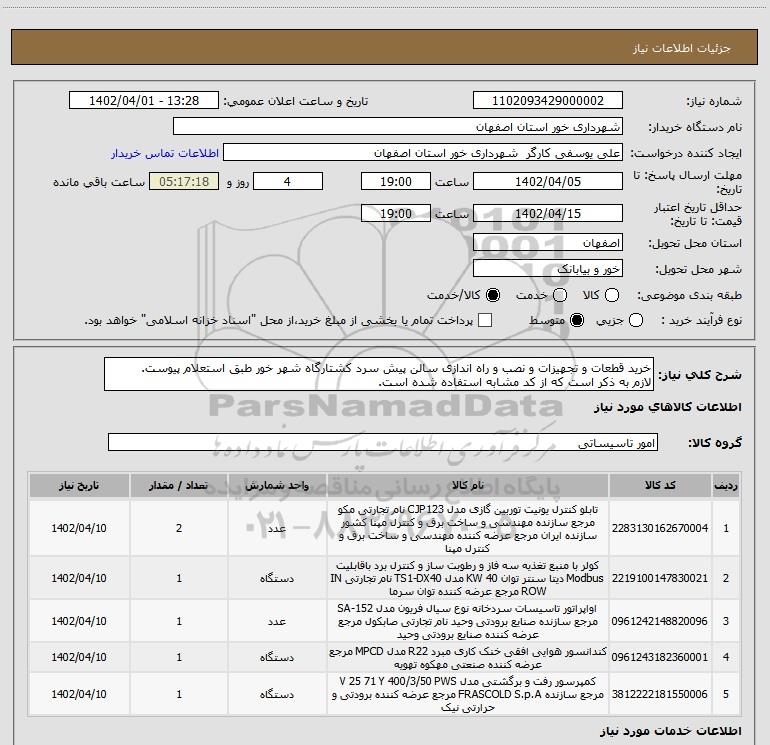Click column header تاریخ نیاز
Image resolution: width=770 pixels, height=745 pixels.
tap(79, 485)
